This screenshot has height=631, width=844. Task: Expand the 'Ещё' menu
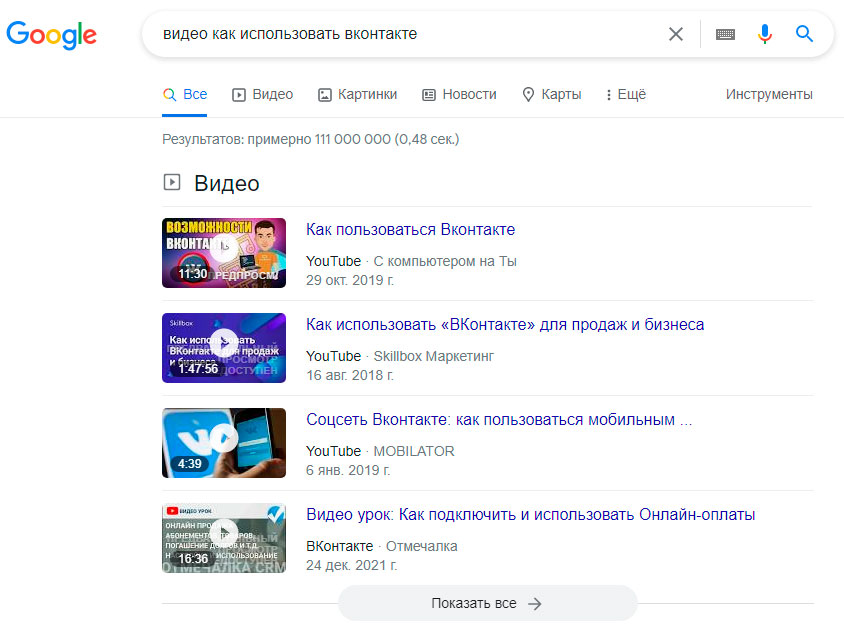[625, 94]
